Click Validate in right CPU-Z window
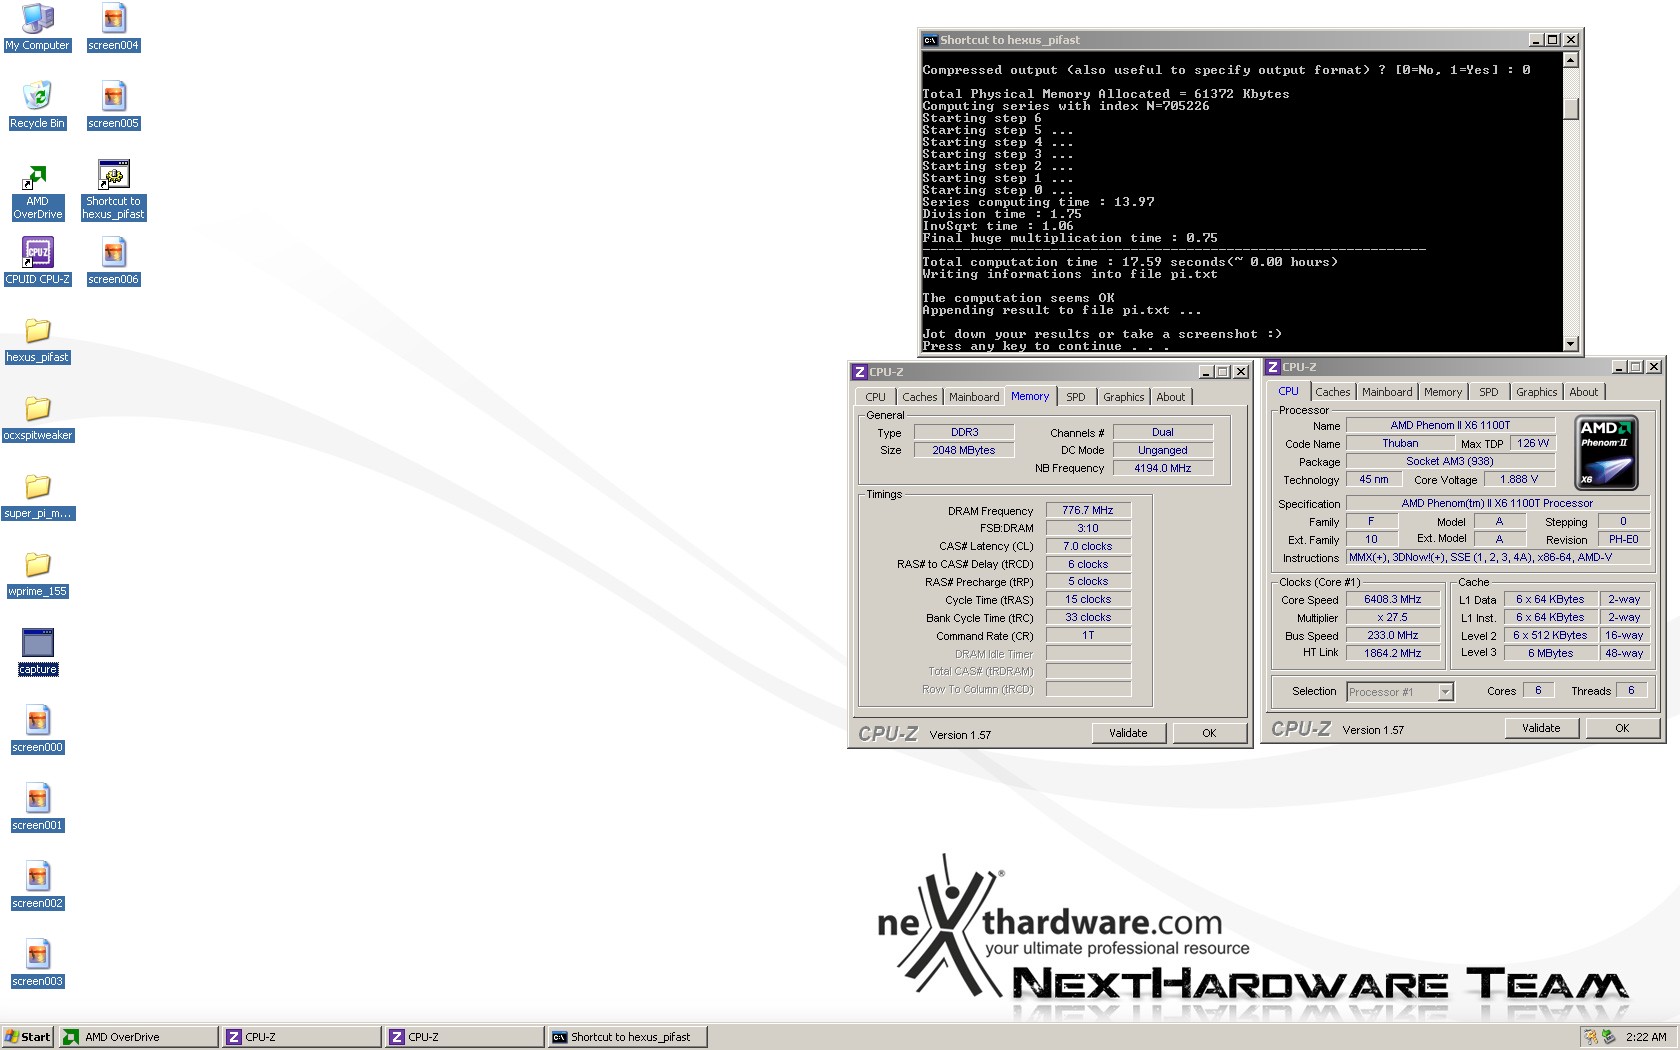 tap(1541, 728)
